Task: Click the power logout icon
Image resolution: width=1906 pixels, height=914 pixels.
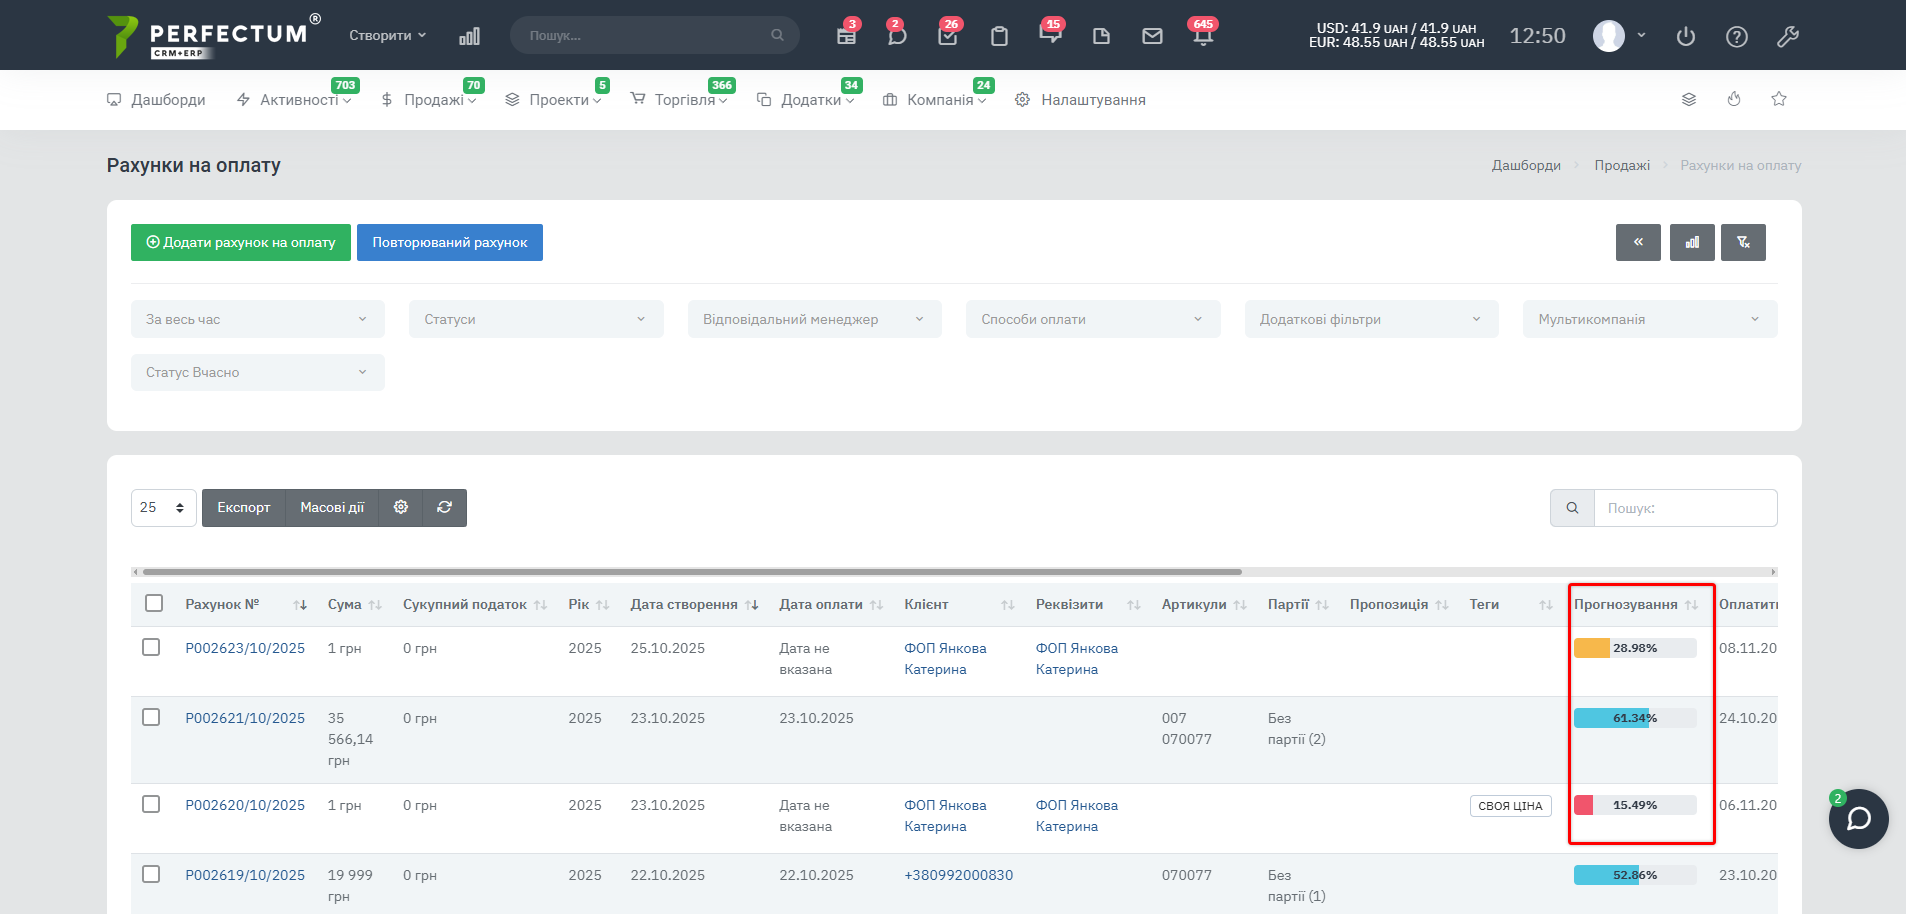Action: (1686, 37)
